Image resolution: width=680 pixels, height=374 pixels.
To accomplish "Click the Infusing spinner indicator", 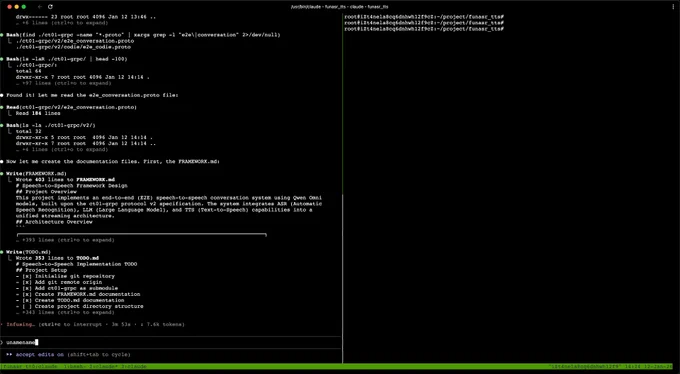I will [x=2, y=325].
